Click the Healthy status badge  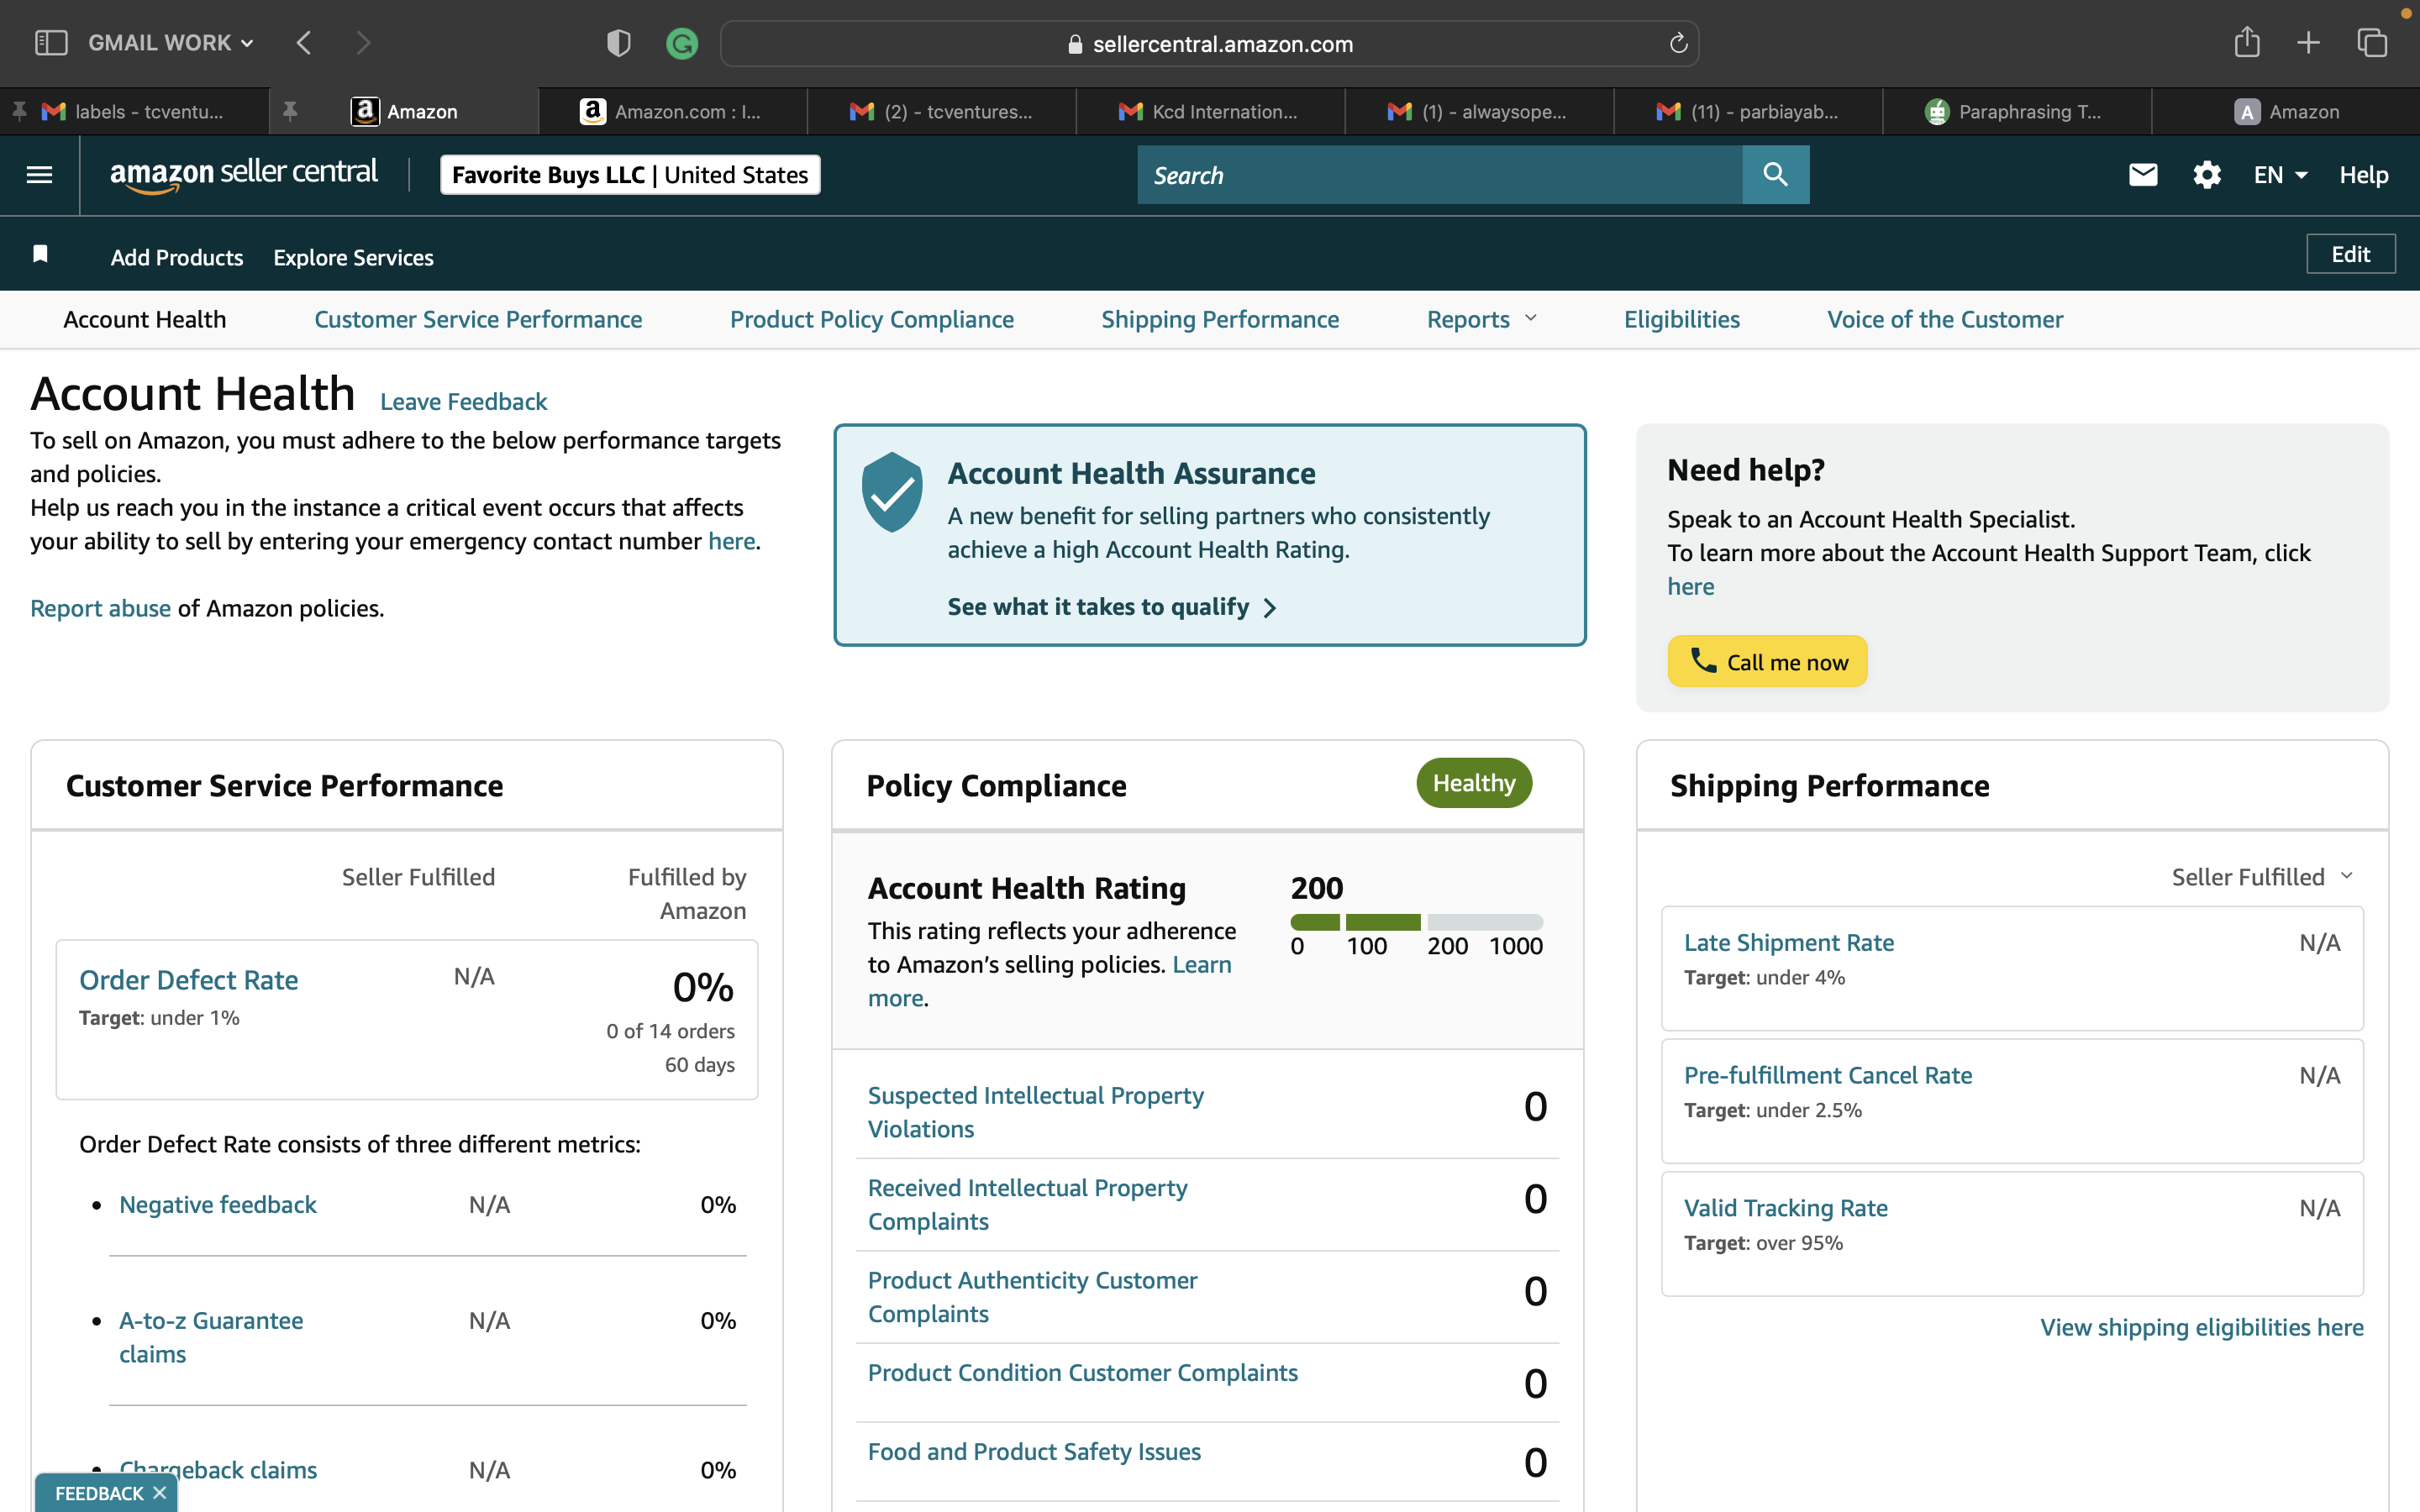pos(1474,783)
